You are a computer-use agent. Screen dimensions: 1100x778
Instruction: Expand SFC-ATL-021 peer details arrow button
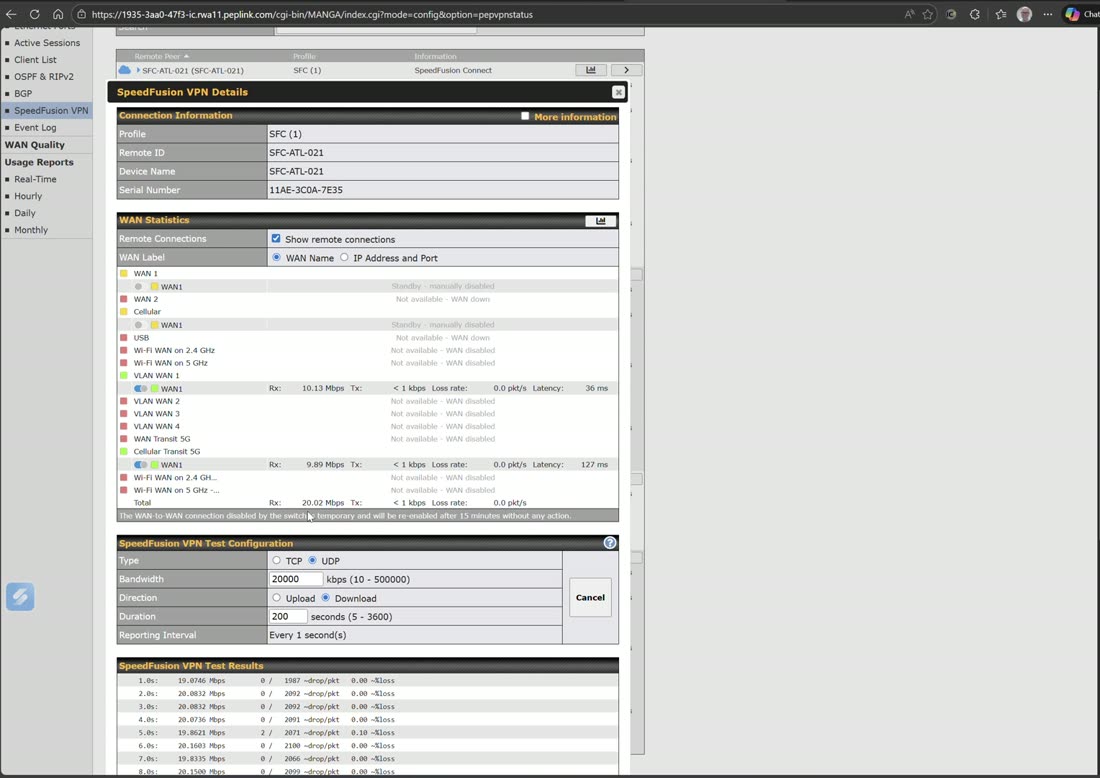(626, 70)
